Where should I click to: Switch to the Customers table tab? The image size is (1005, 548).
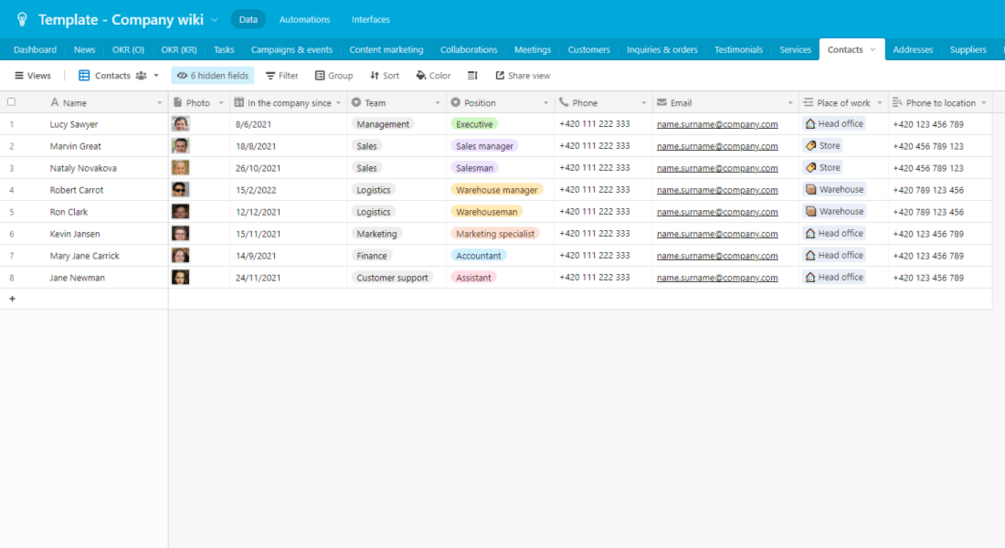coord(588,49)
